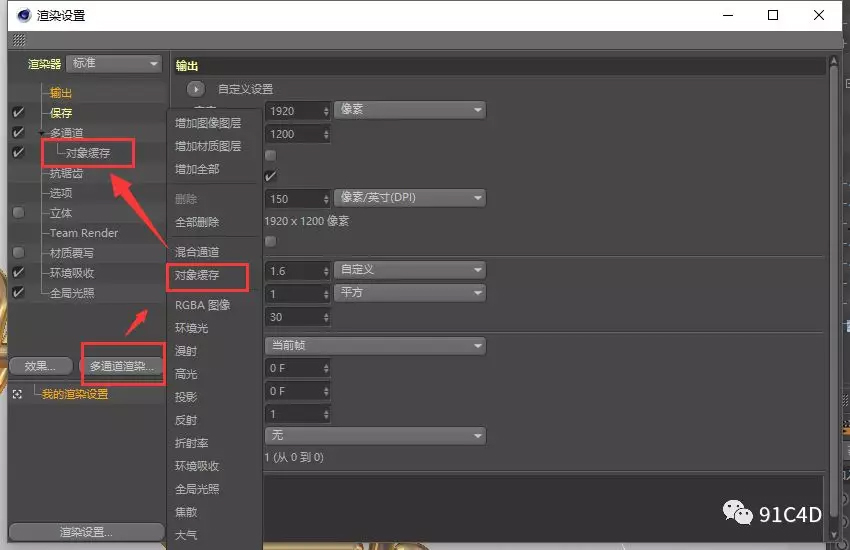Toggle the 保存 checkbox
The width and height of the screenshot is (850, 550).
tap(18, 113)
